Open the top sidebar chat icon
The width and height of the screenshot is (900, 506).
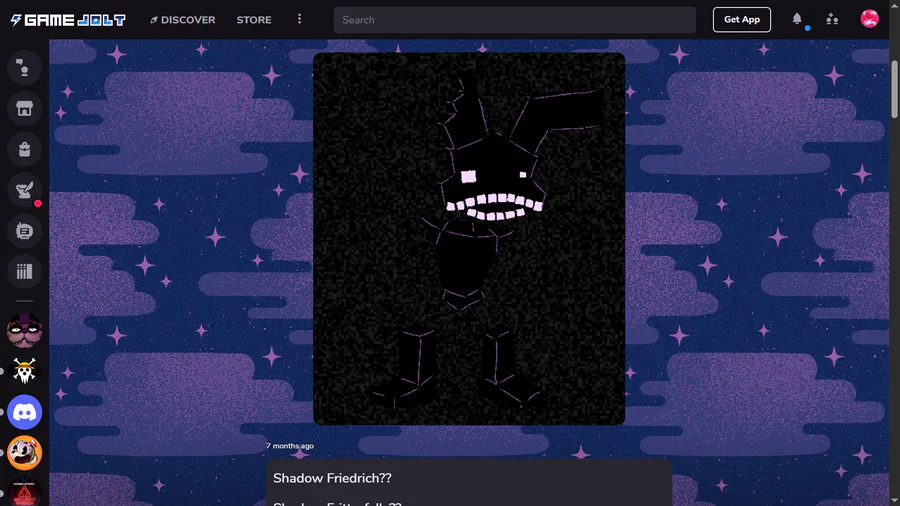click(24, 68)
